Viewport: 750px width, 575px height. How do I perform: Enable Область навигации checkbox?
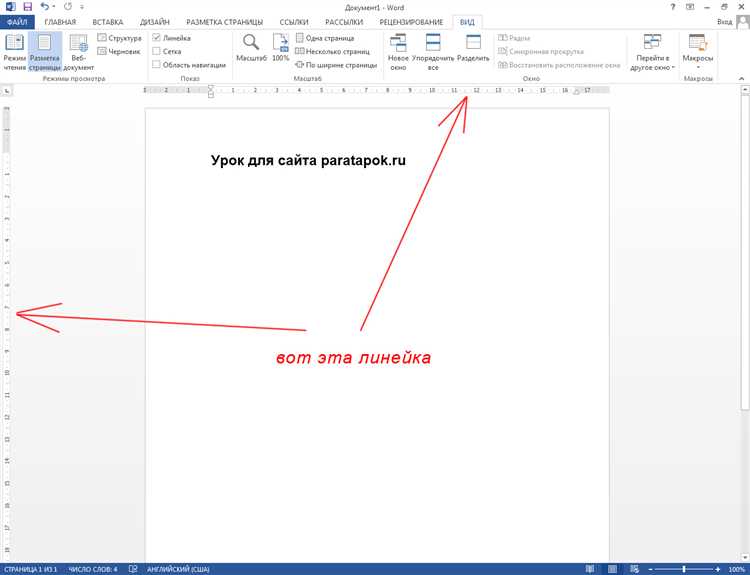tap(156, 64)
